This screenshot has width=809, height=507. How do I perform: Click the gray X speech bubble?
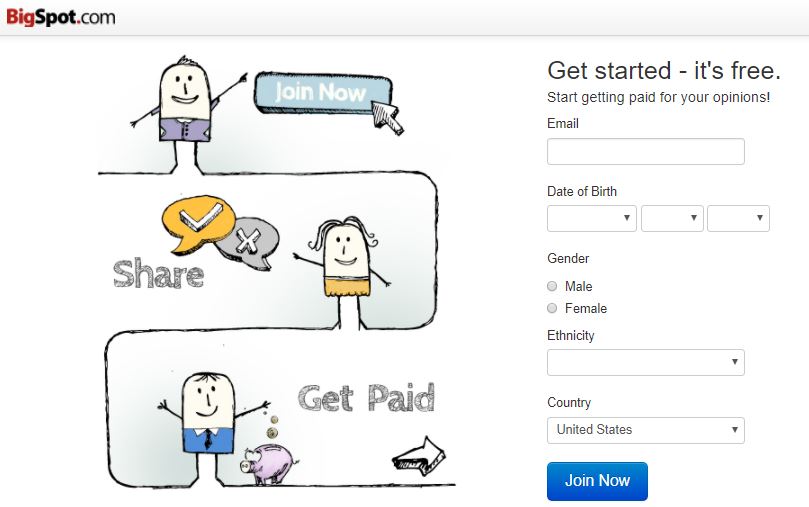coord(248,242)
